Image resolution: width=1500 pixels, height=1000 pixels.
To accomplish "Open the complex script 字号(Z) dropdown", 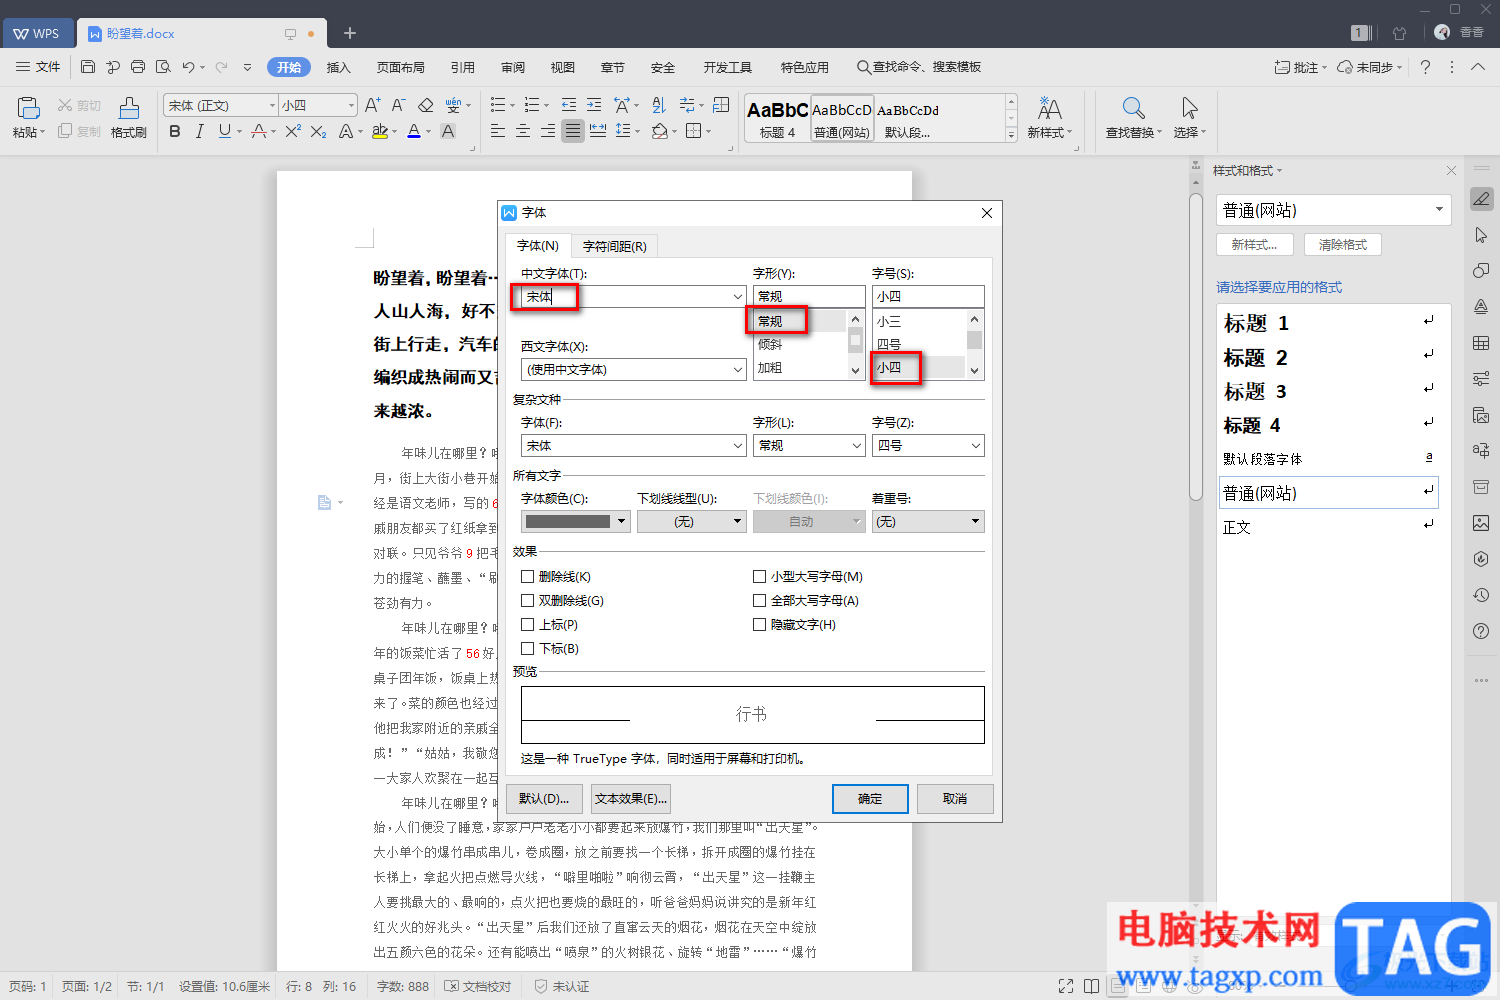I will click(975, 445).
